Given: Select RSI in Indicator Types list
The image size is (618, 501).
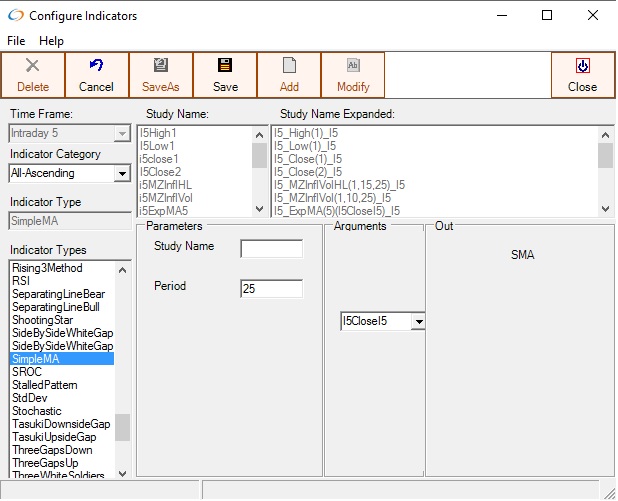Looking at the screenshot, I should click(21, 281).
